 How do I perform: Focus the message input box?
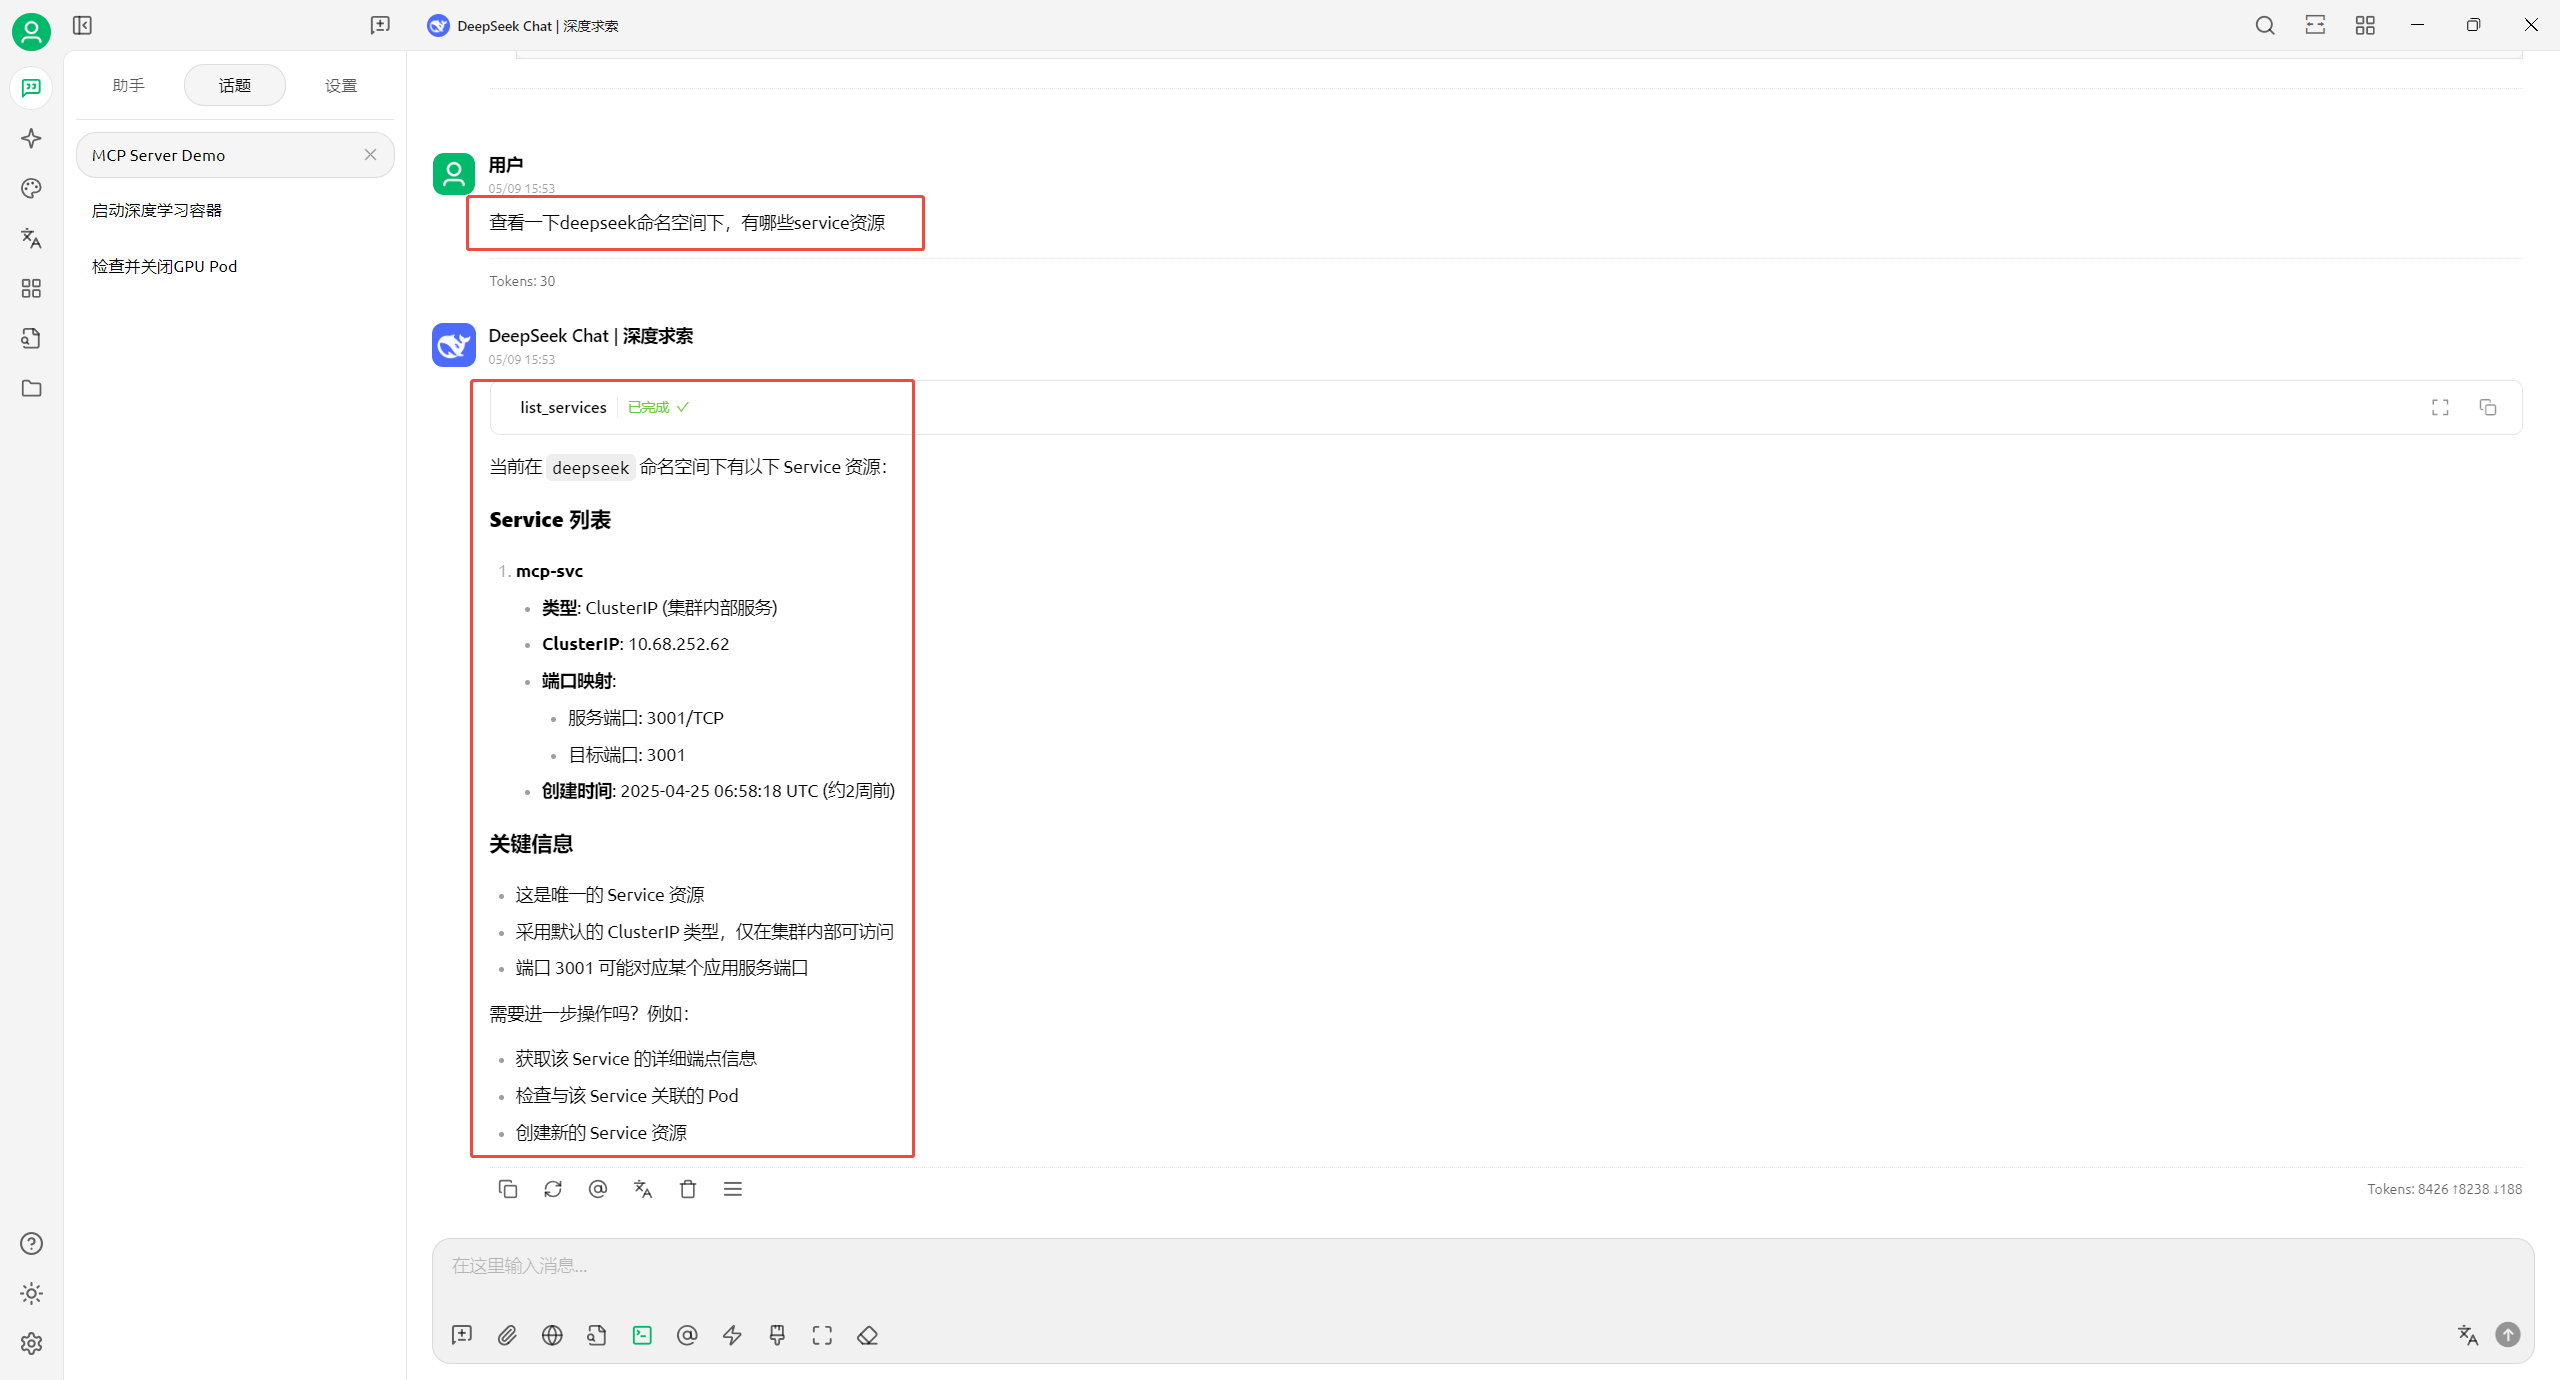pyautogui.click(x=1482, y=1266)
